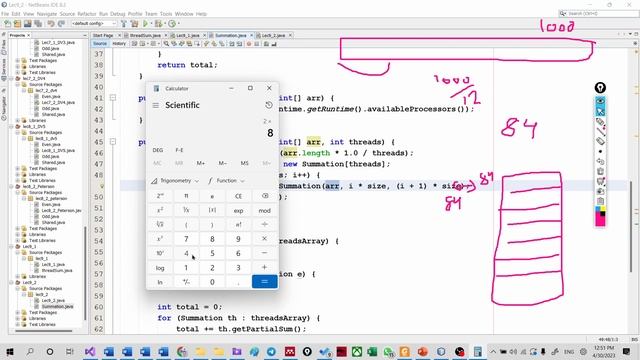Viewport: 640px width, 360px height.
Task: Select Summation.java in the Projects tree
Action: click(x=57, y=306)
